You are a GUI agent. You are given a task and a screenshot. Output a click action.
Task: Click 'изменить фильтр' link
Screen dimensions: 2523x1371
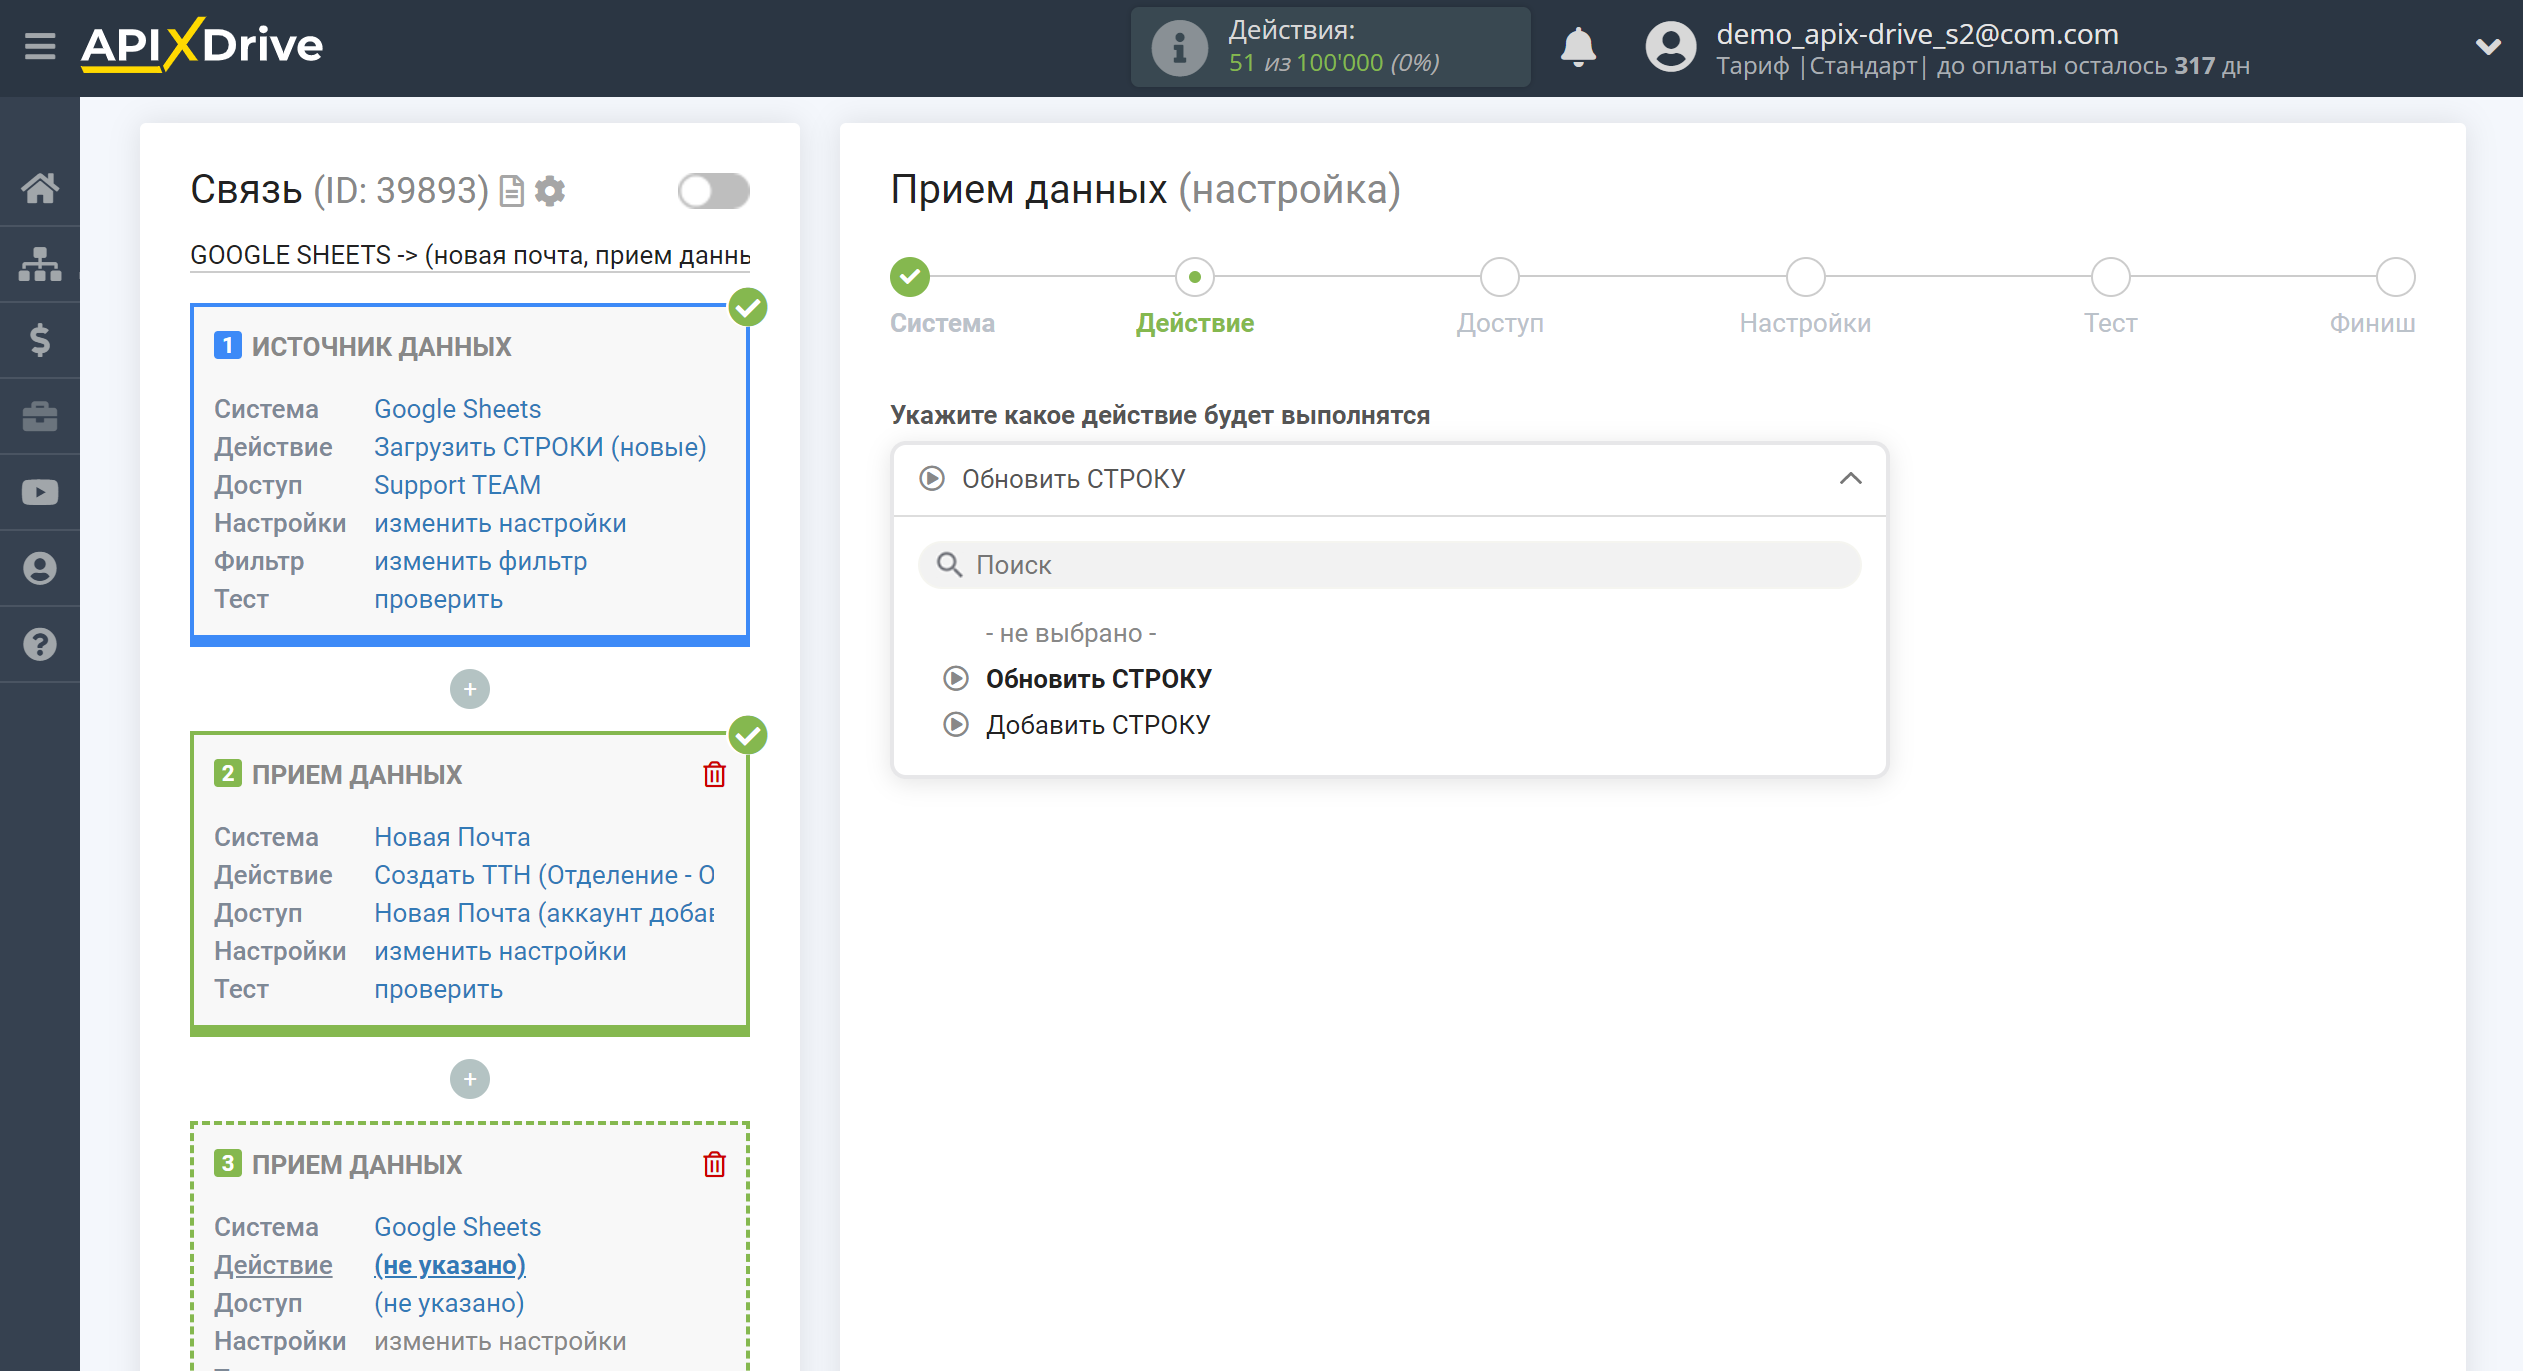(480, 560)
